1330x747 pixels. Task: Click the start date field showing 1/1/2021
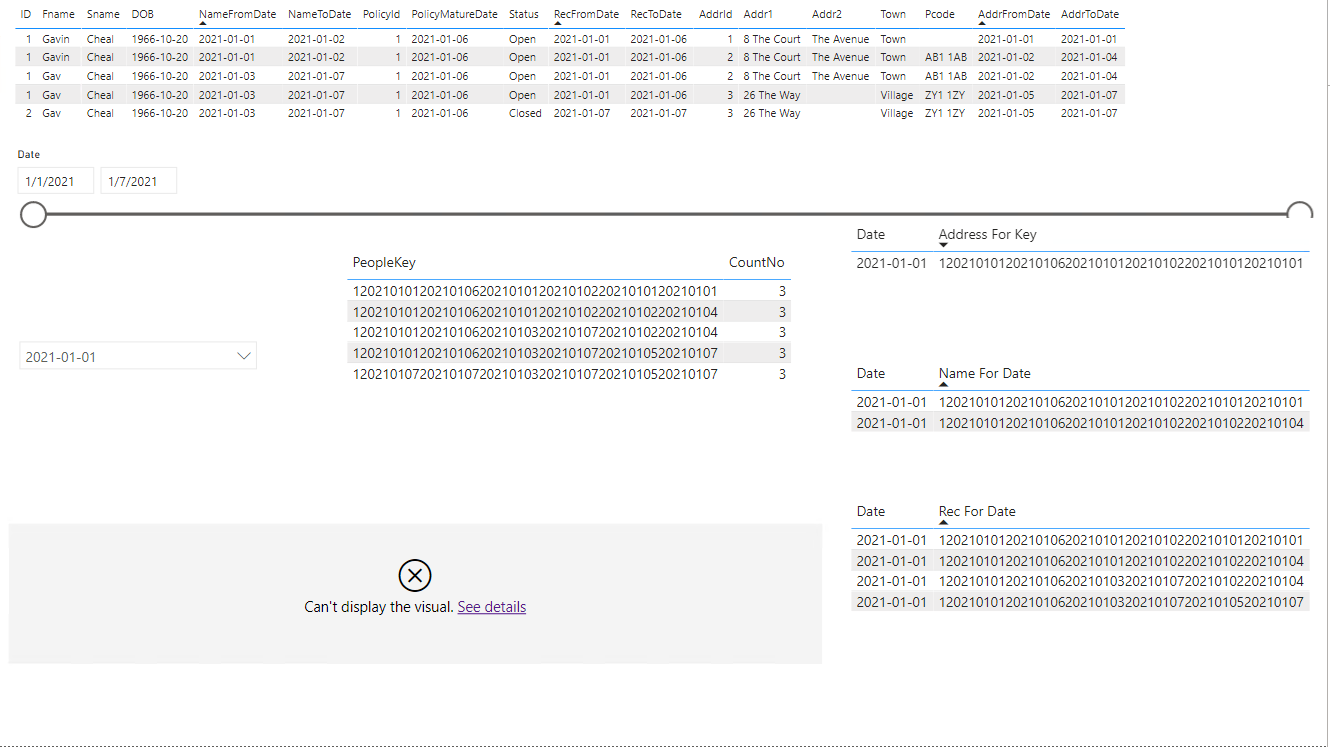(x=56, y=181)
